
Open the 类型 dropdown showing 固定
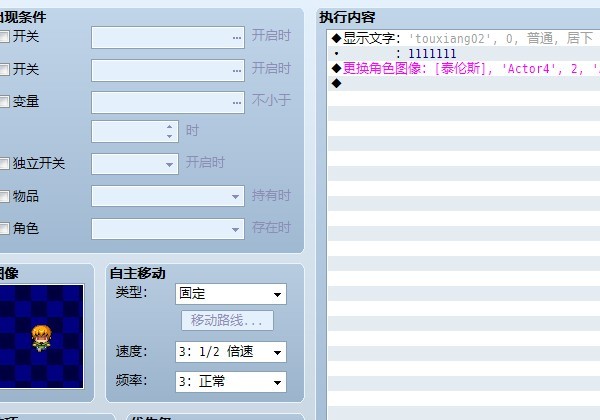tap(231, 294)
